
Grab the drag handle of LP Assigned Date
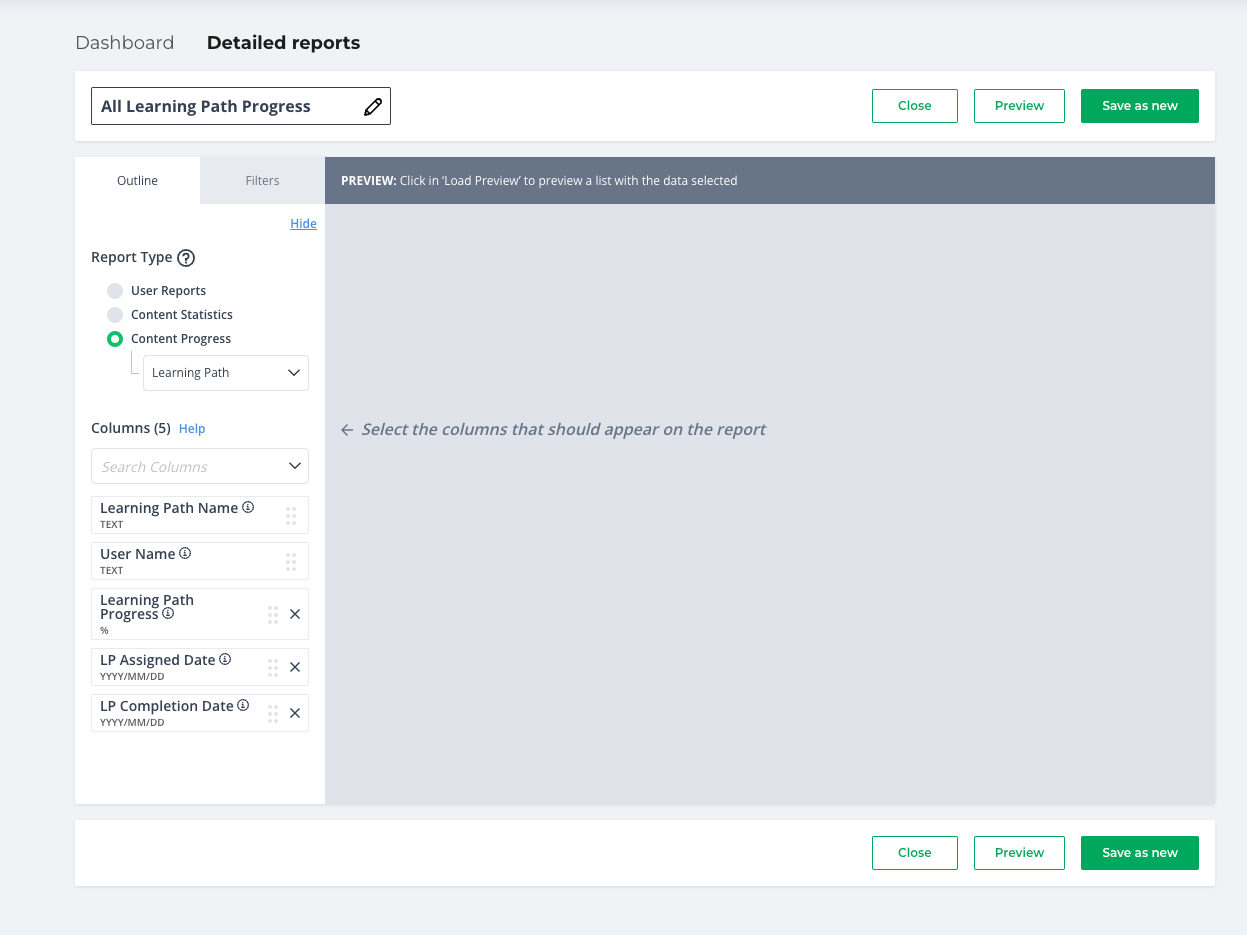point(273,667)
